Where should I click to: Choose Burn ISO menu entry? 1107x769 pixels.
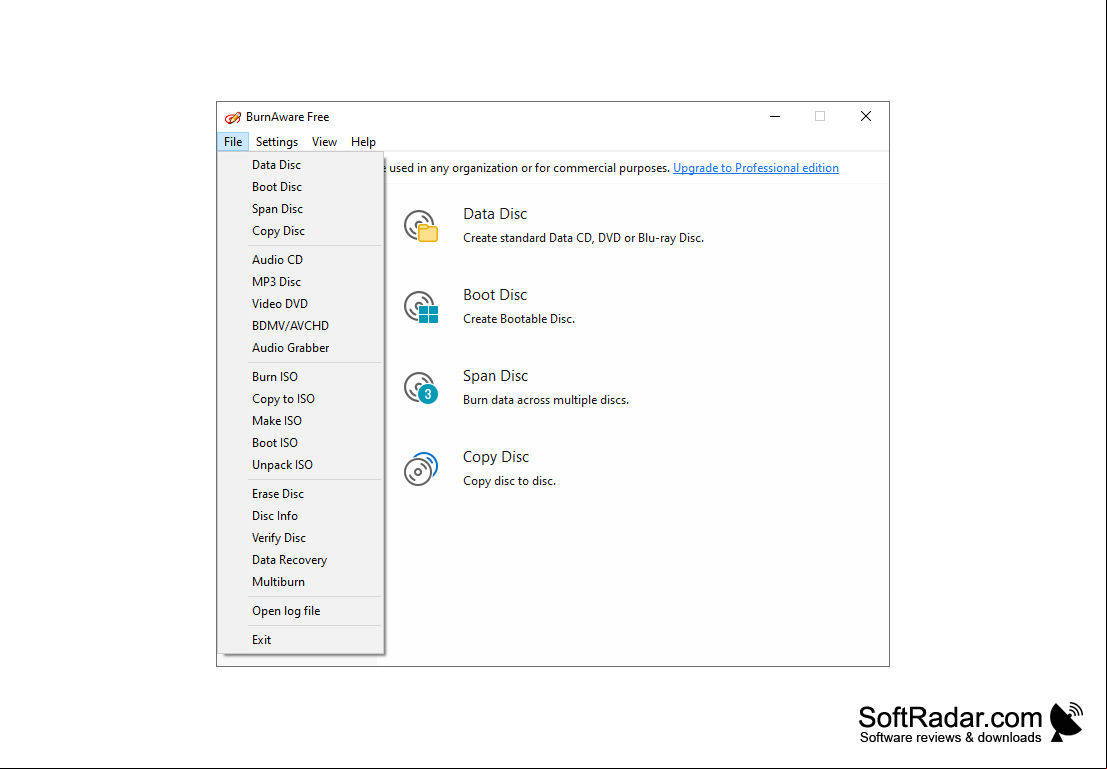click(x=301, y=376)
